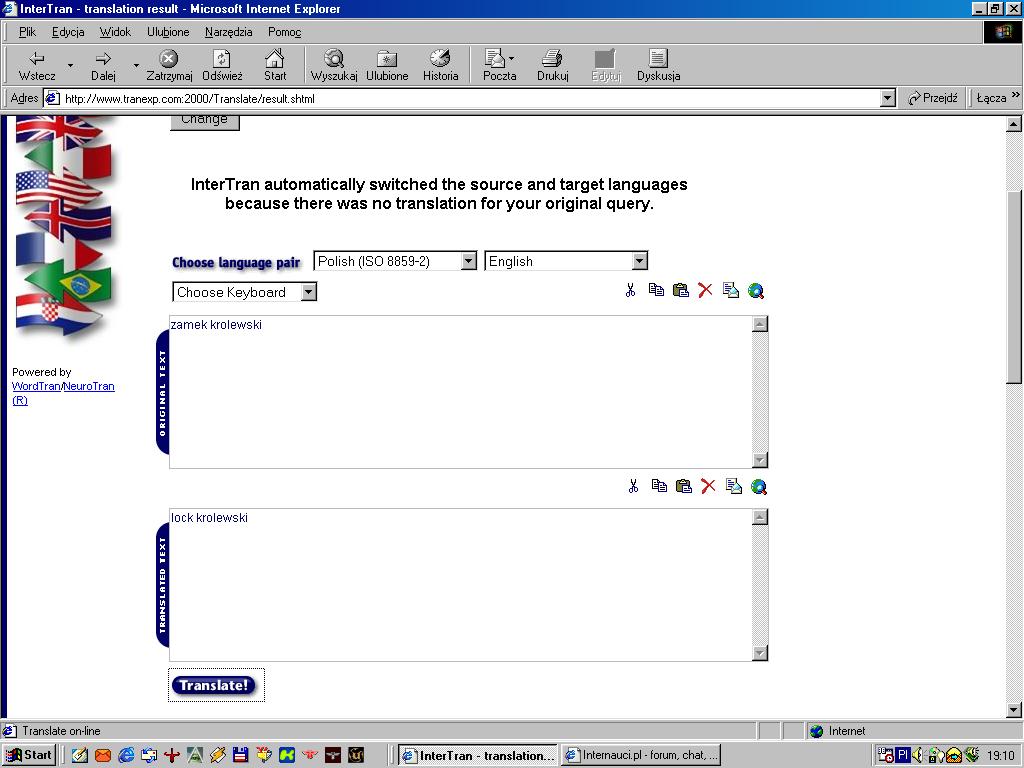This screenshot has height=768, width=1024.
Task: Cut text using scissors above original text box
Action: click(x=630, y=290)
